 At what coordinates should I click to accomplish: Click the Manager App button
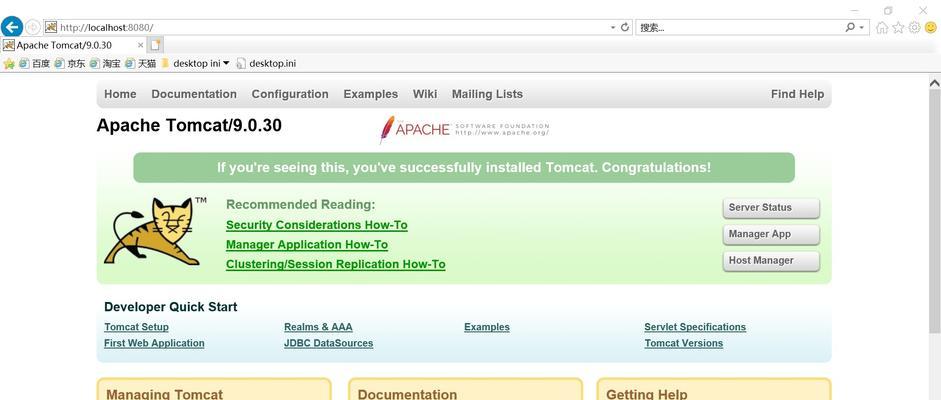pyautogui.click(x=771, y=234)
